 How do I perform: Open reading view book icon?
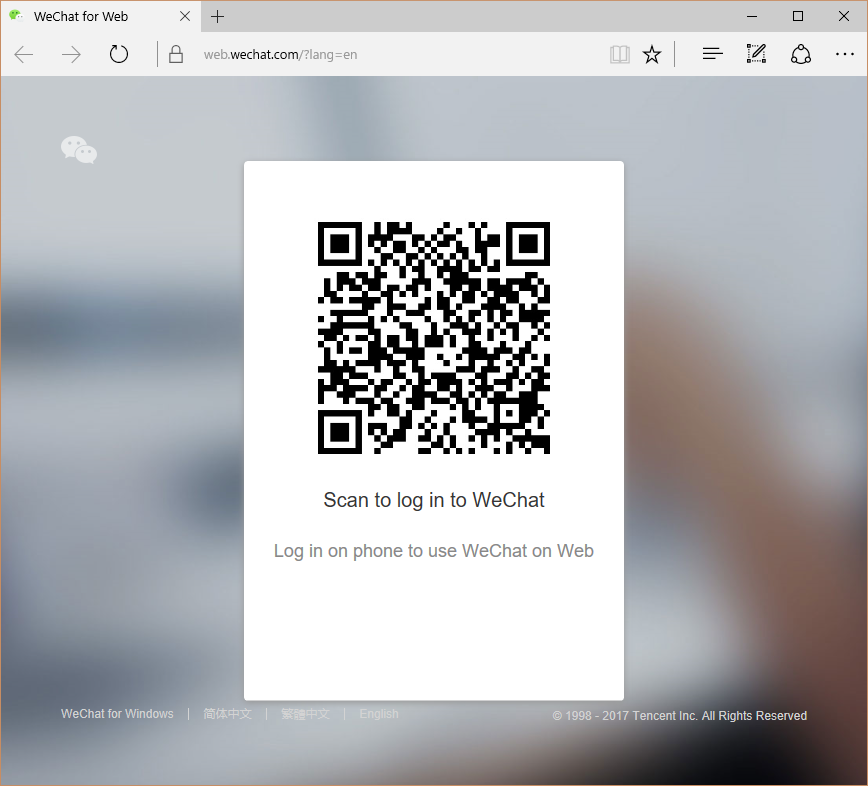[619, 54]
